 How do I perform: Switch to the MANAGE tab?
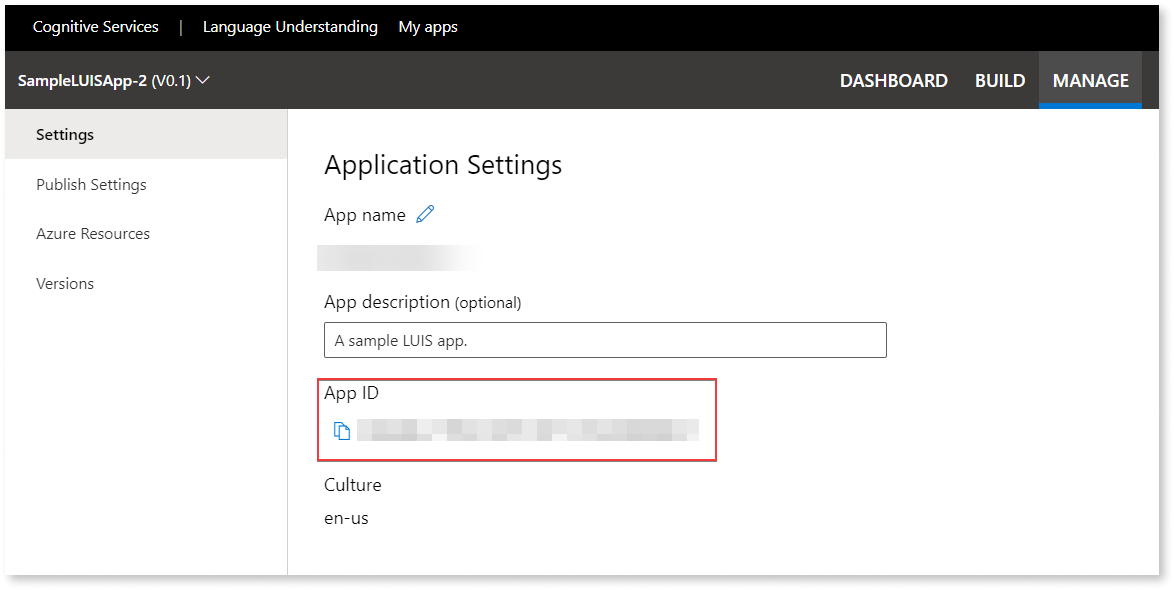coord(1090,80)
